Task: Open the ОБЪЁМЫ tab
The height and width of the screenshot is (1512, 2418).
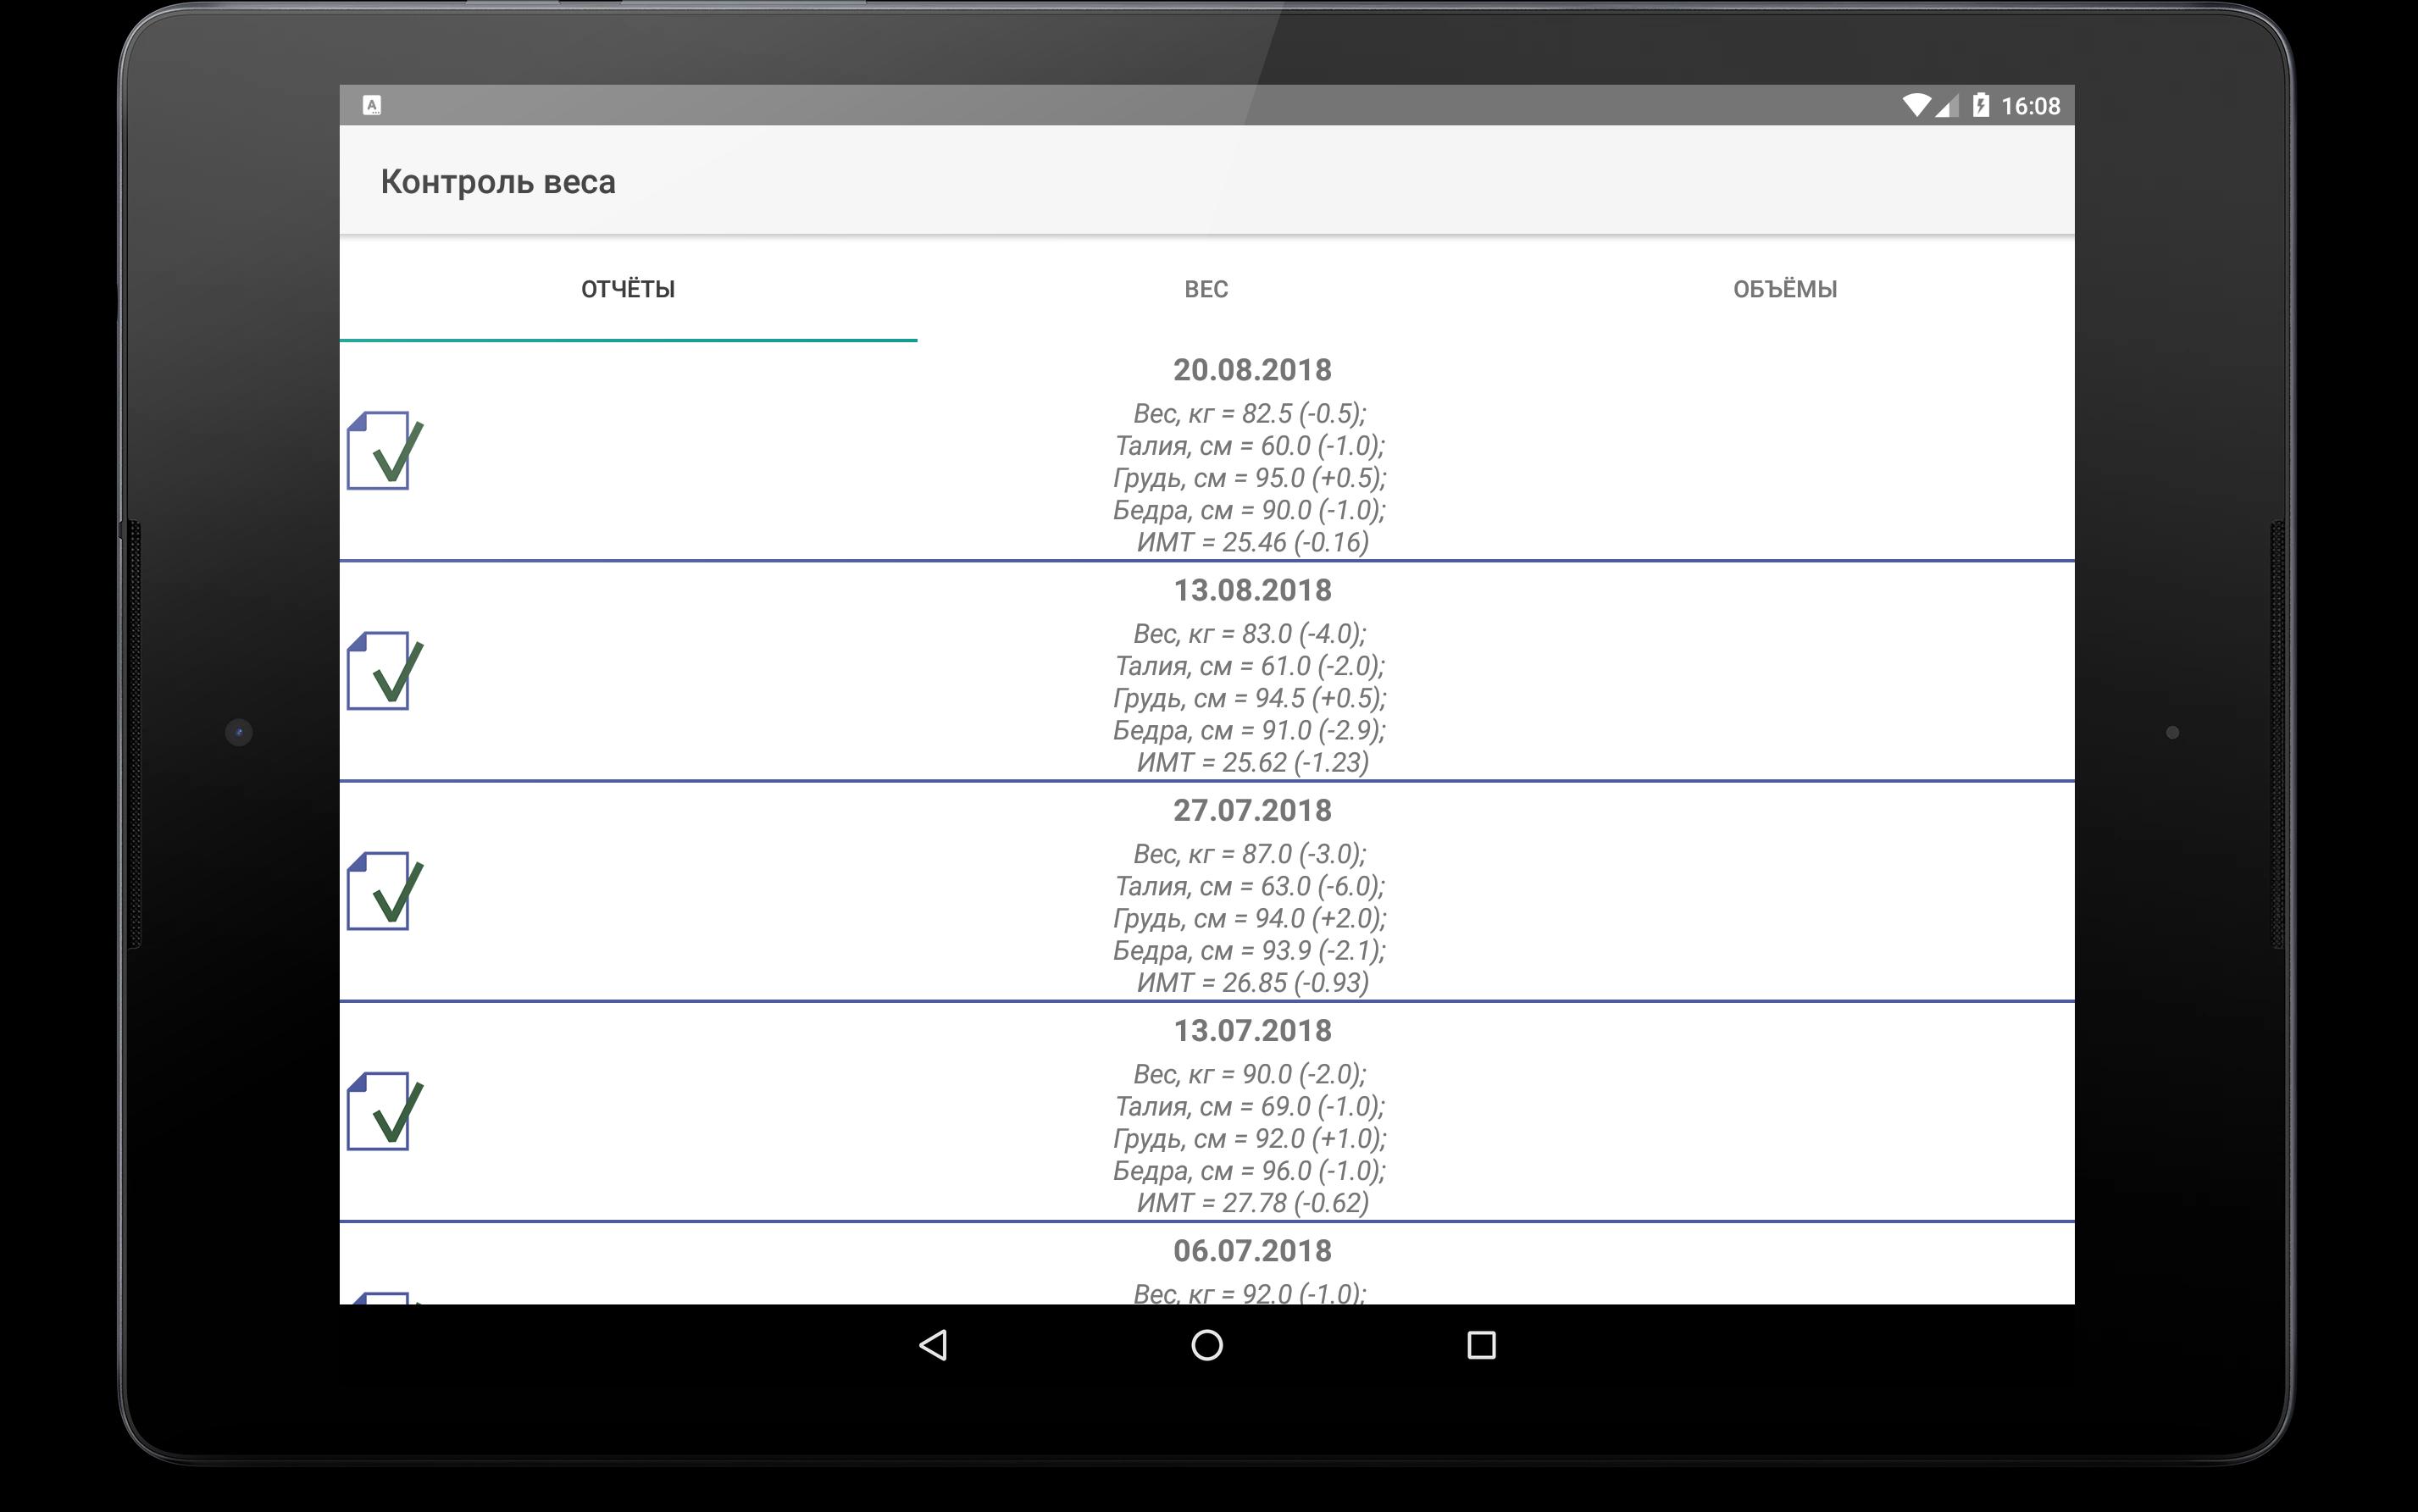Action: point(1785,289)
